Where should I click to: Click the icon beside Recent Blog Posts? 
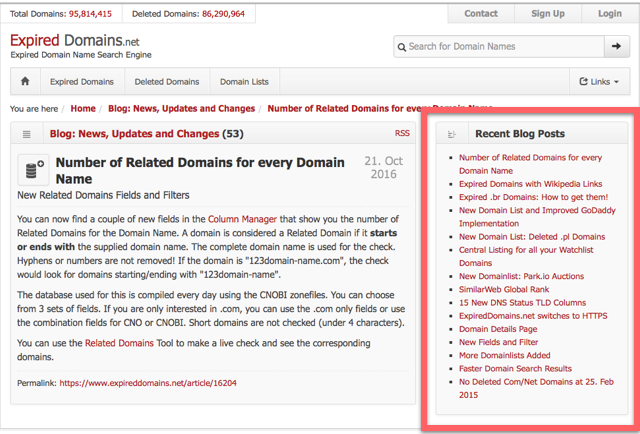coord(451,134)
